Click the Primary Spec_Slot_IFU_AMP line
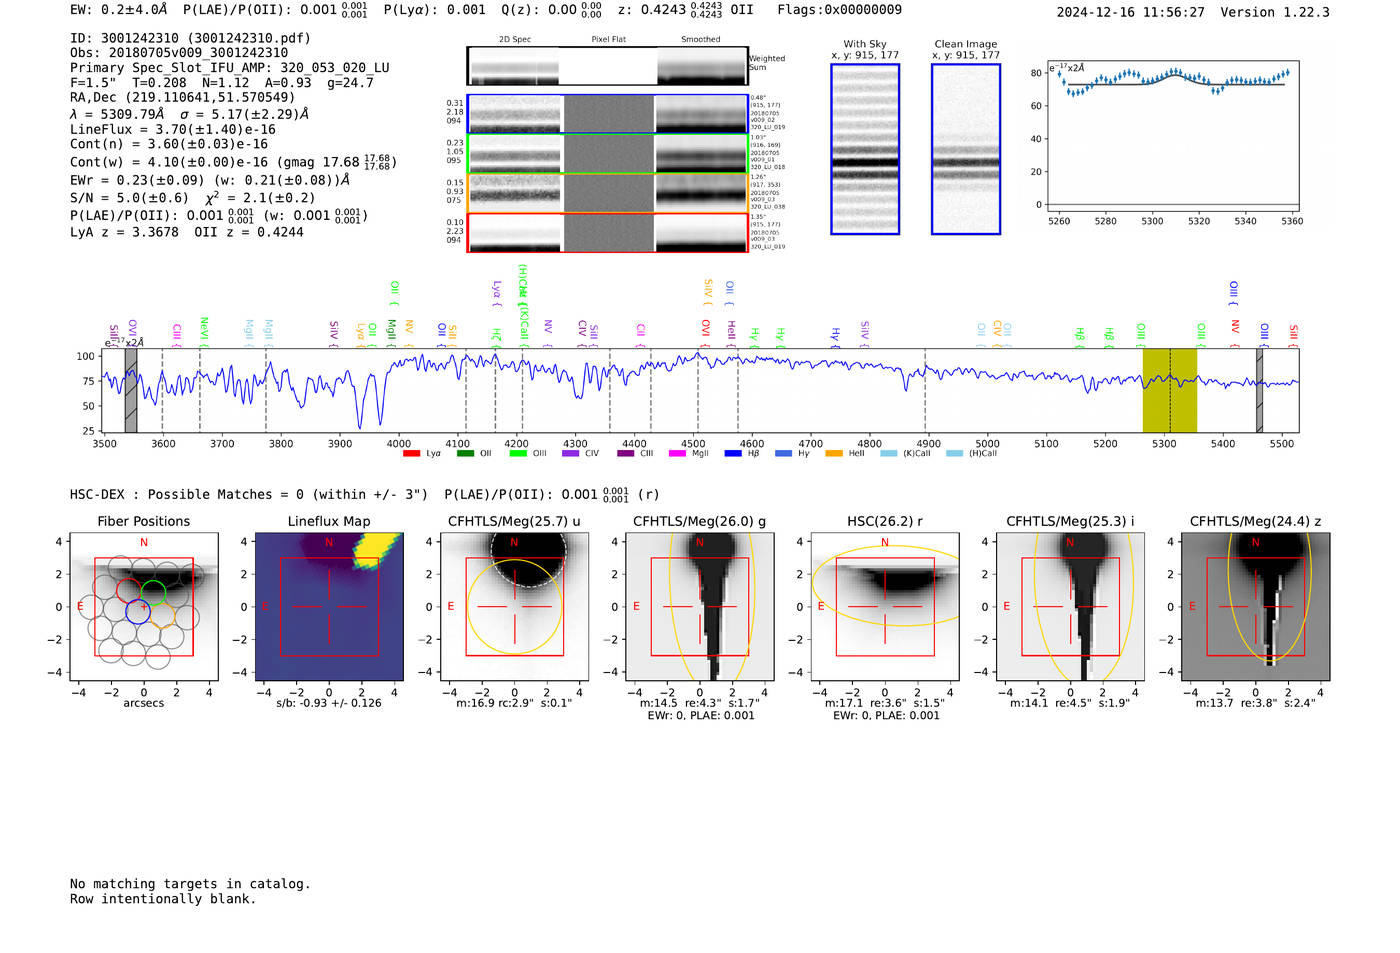 230,68
